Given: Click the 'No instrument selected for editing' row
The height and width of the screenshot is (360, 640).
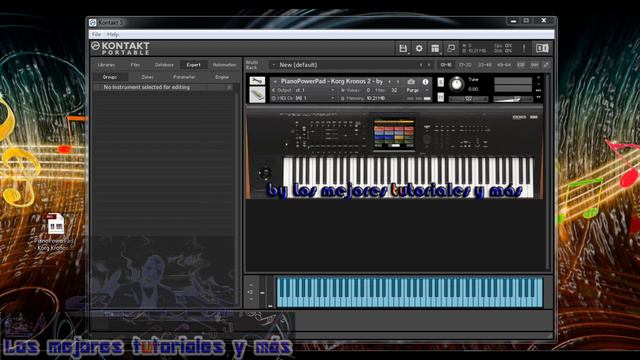Looking at the screenshot, I should [x=163, y=87].
